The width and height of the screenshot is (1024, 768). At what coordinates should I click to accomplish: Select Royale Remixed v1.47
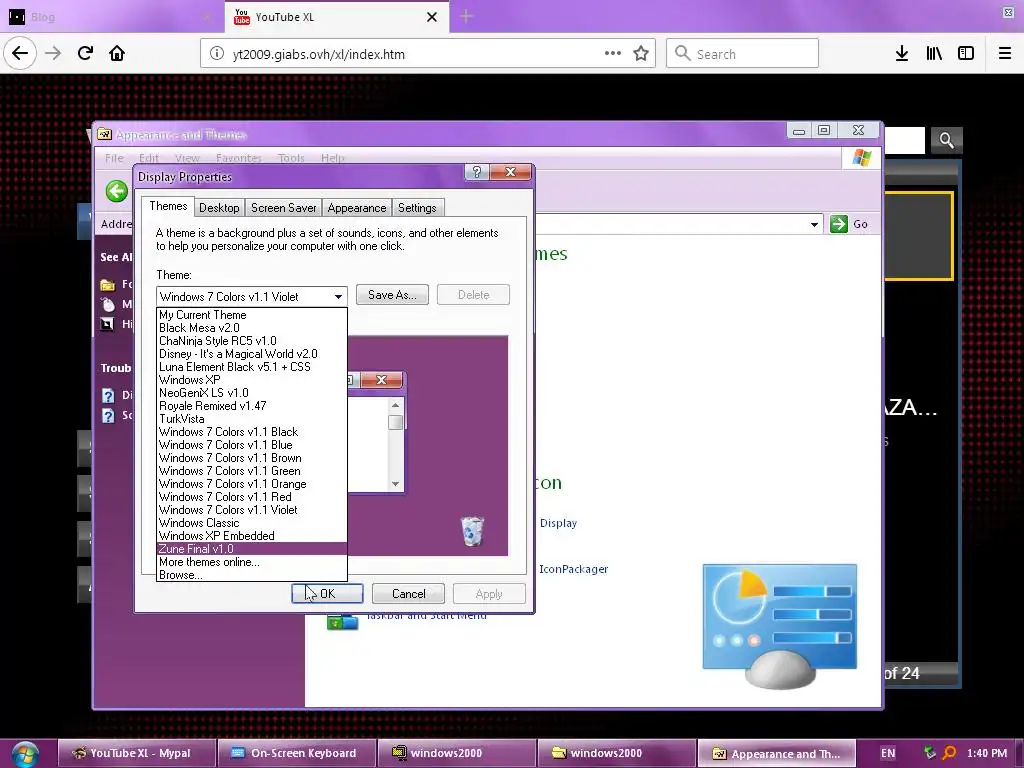click(x=252, y=406)
